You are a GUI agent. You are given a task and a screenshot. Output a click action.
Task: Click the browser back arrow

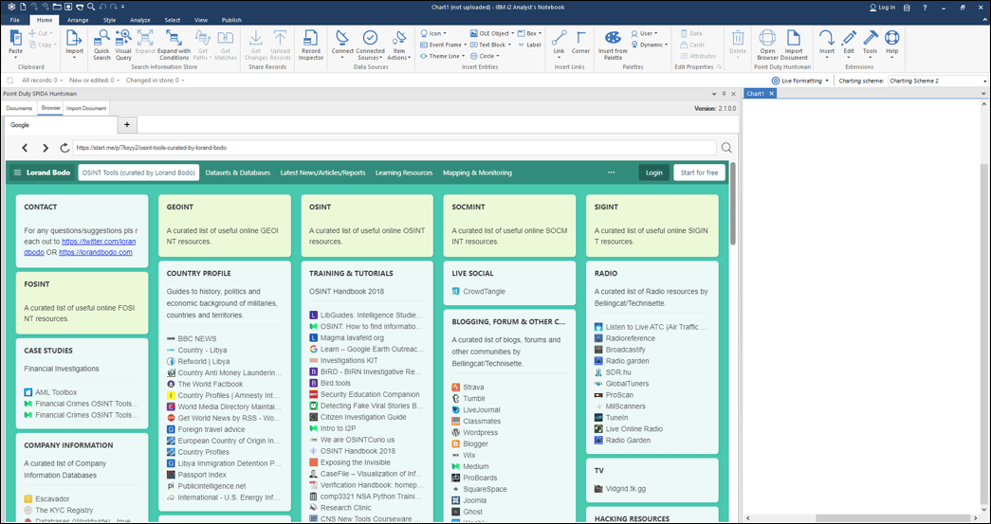(25, 148)
